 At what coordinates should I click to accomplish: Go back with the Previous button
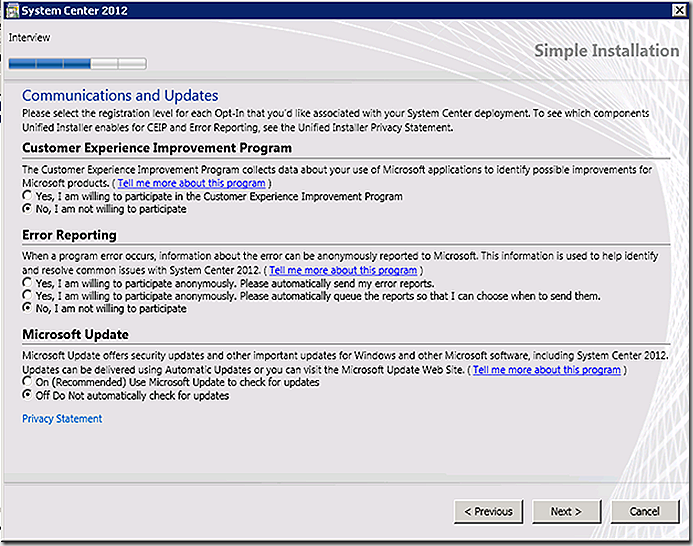(488, 512)
